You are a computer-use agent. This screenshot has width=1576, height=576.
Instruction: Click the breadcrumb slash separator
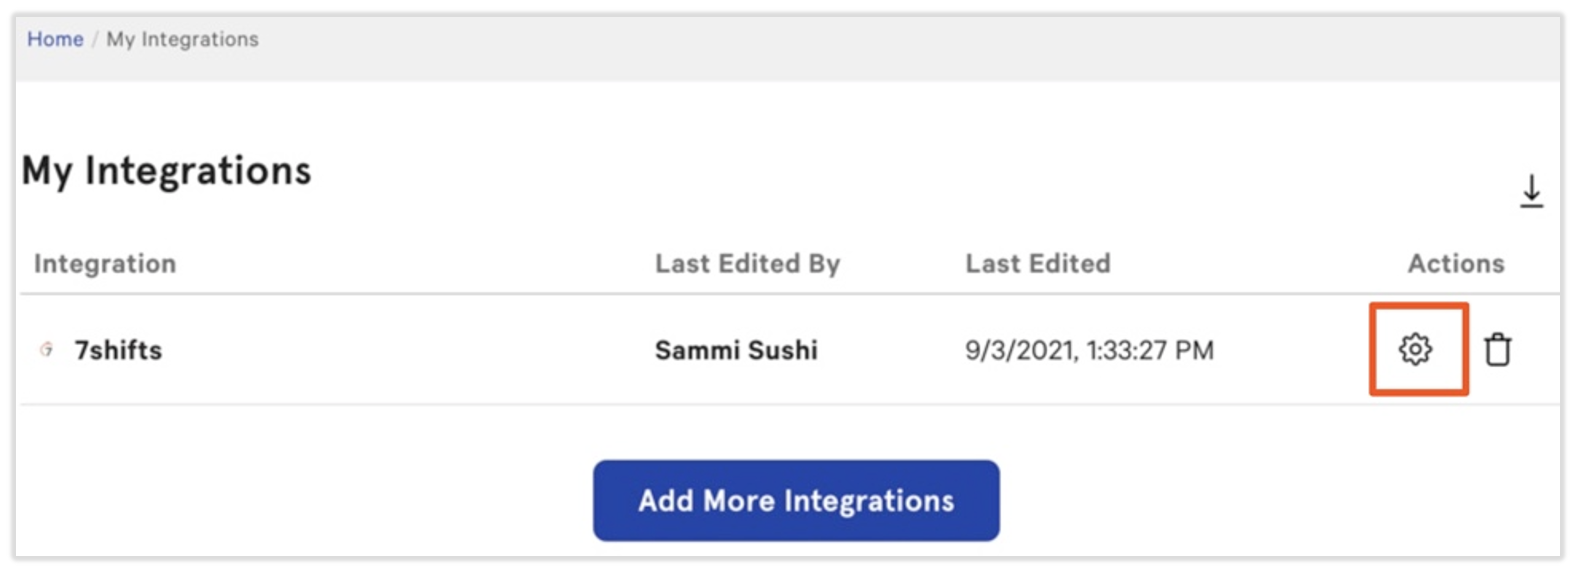[x=95, y=39]
